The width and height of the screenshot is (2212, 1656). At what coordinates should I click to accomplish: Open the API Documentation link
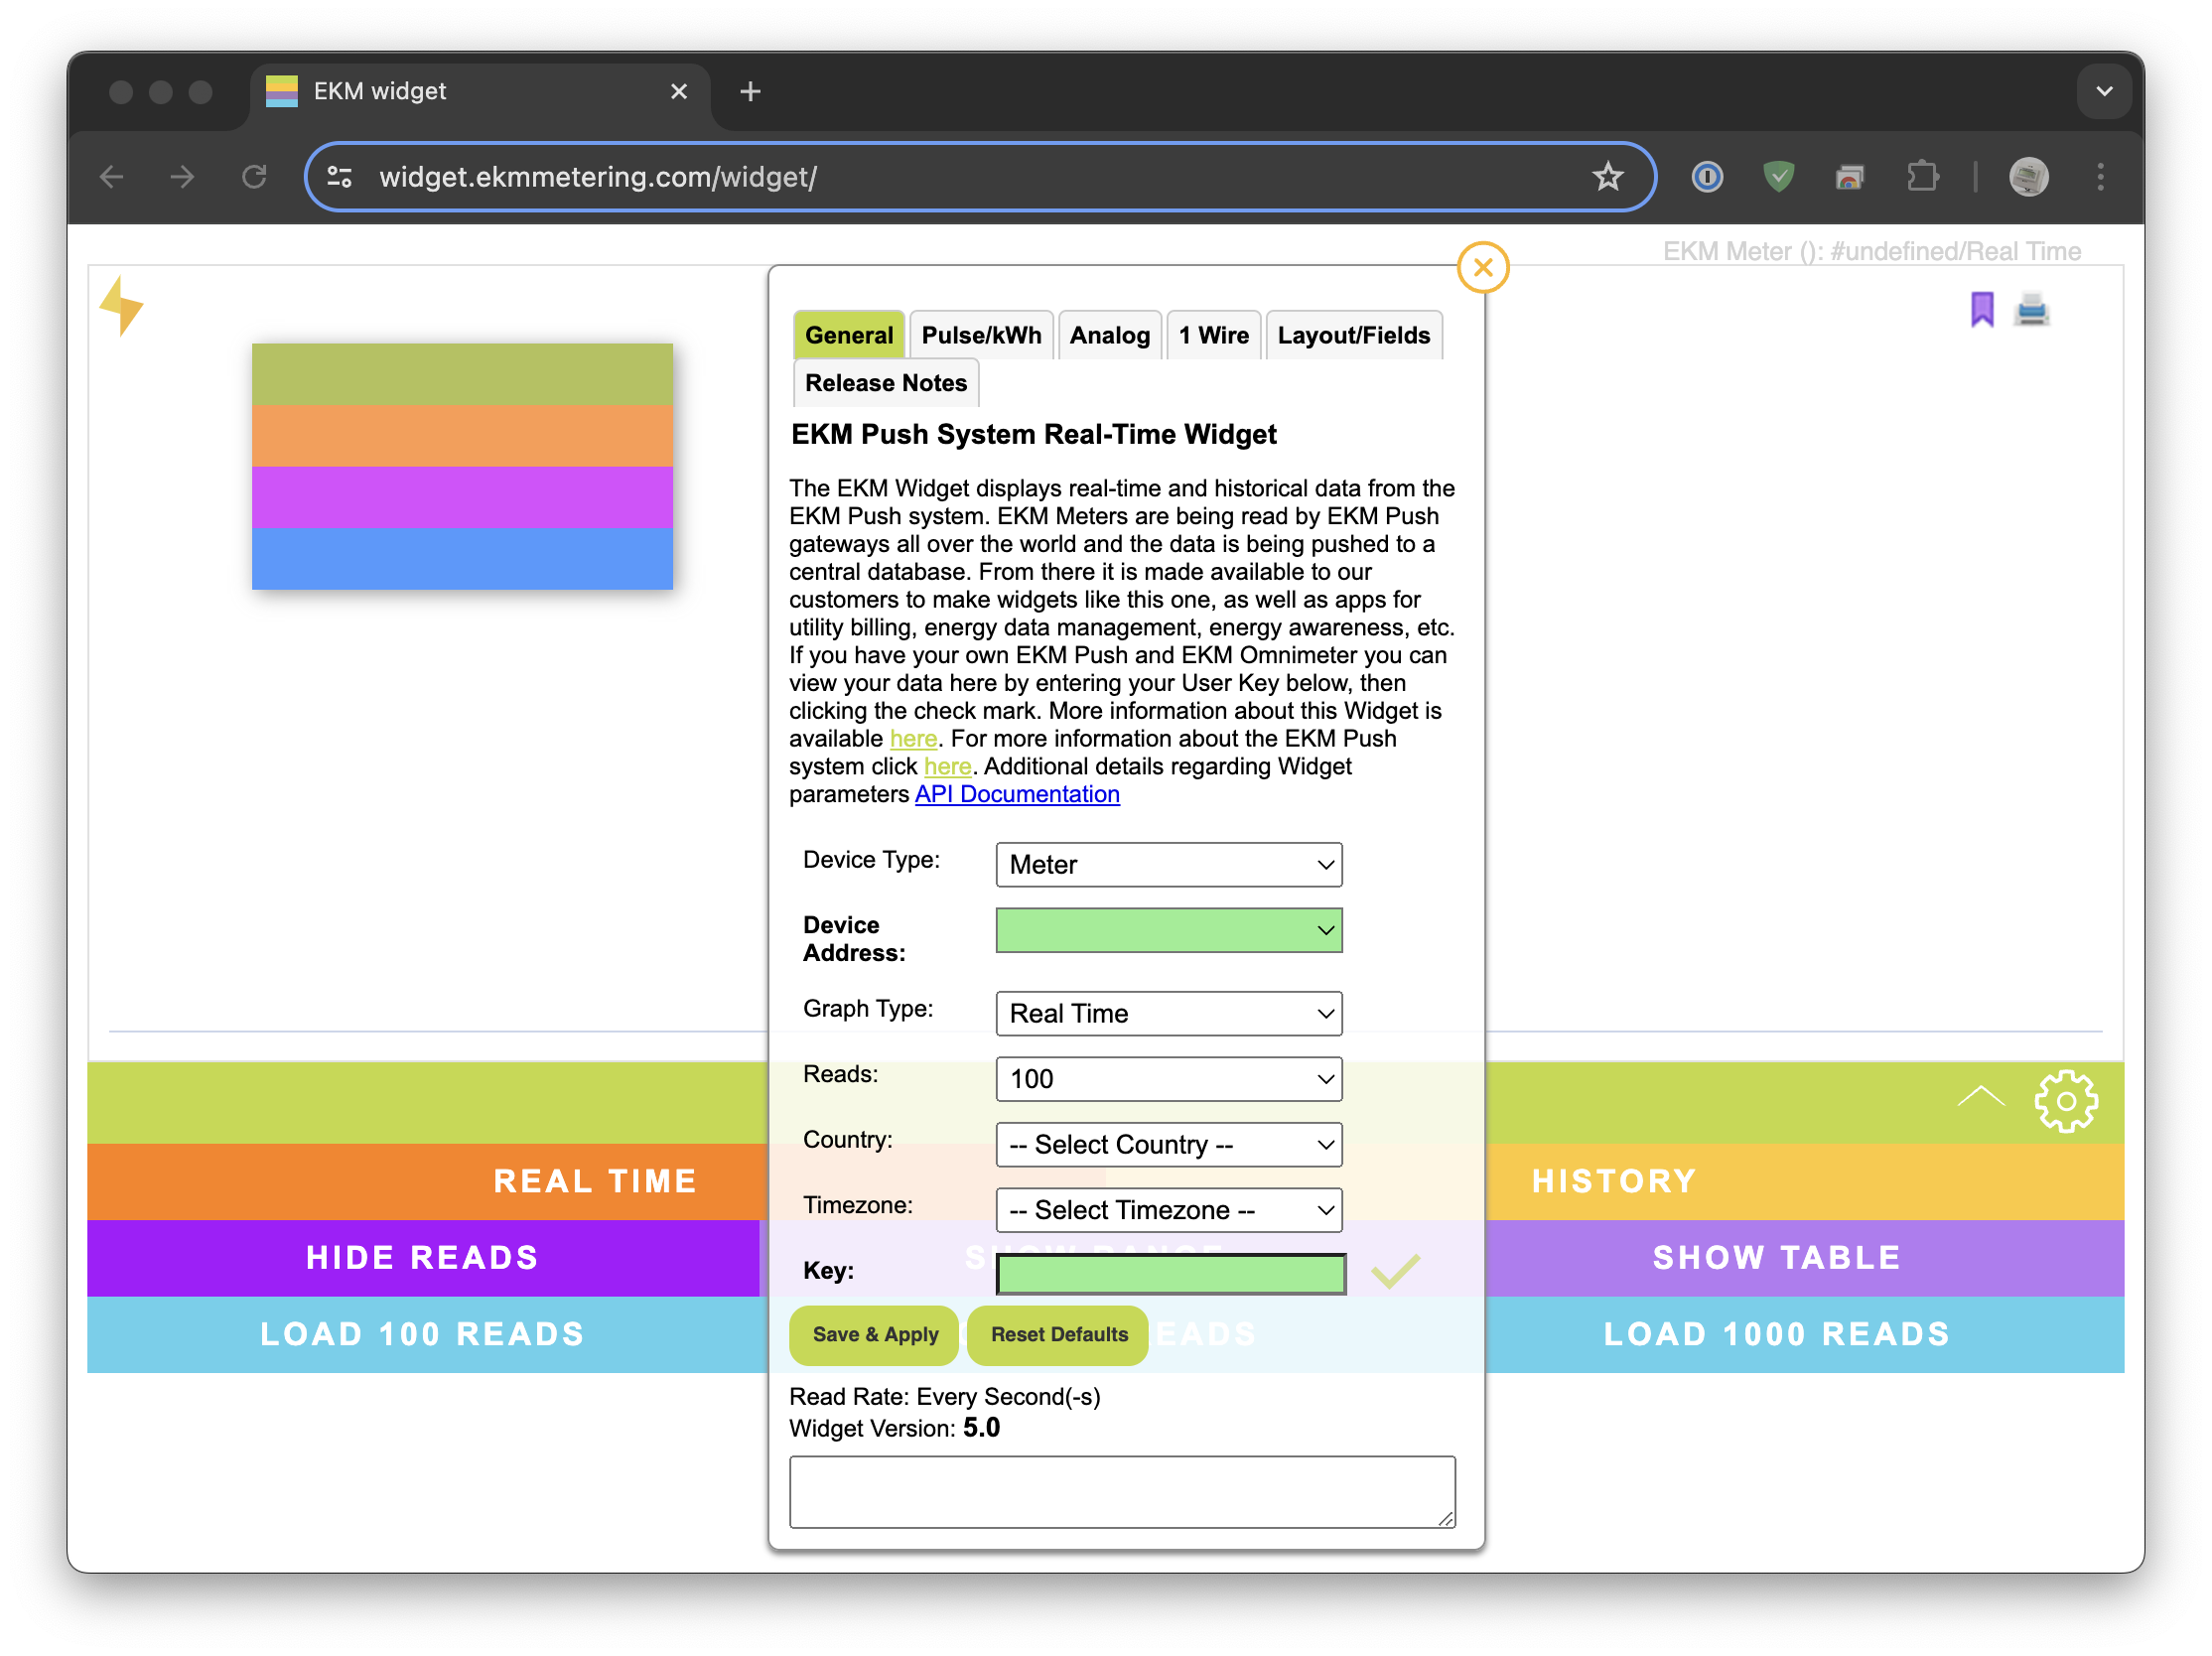click(1016, 794)
